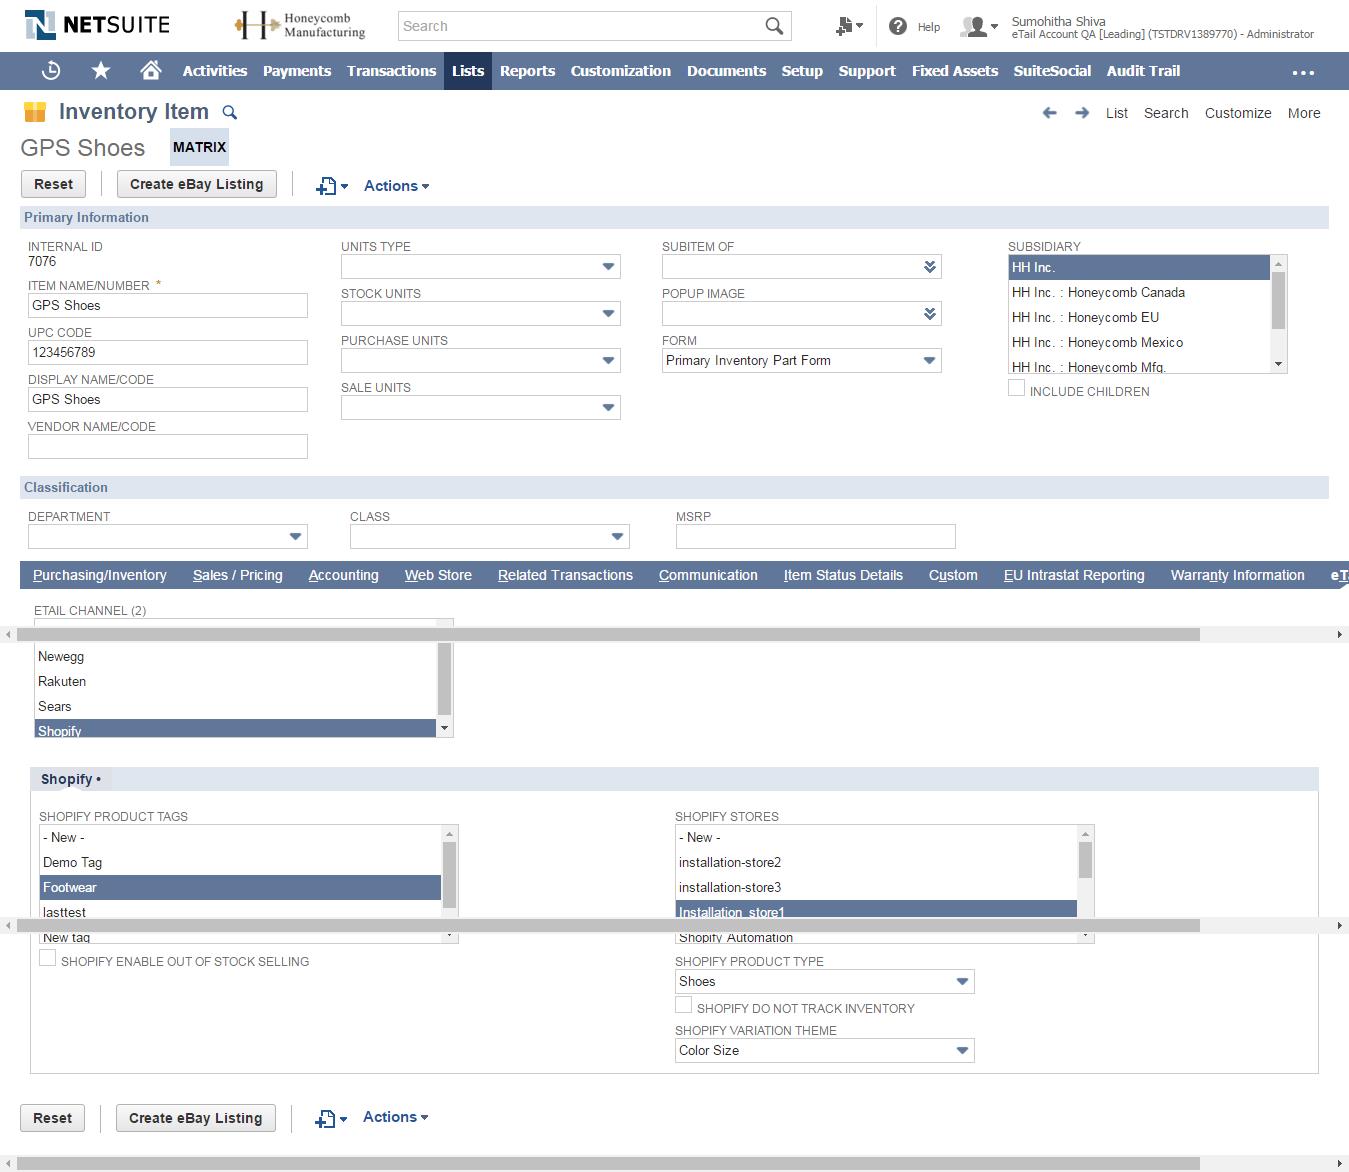Open top Actions menu

pyautogui.click(x=396, y=186)
